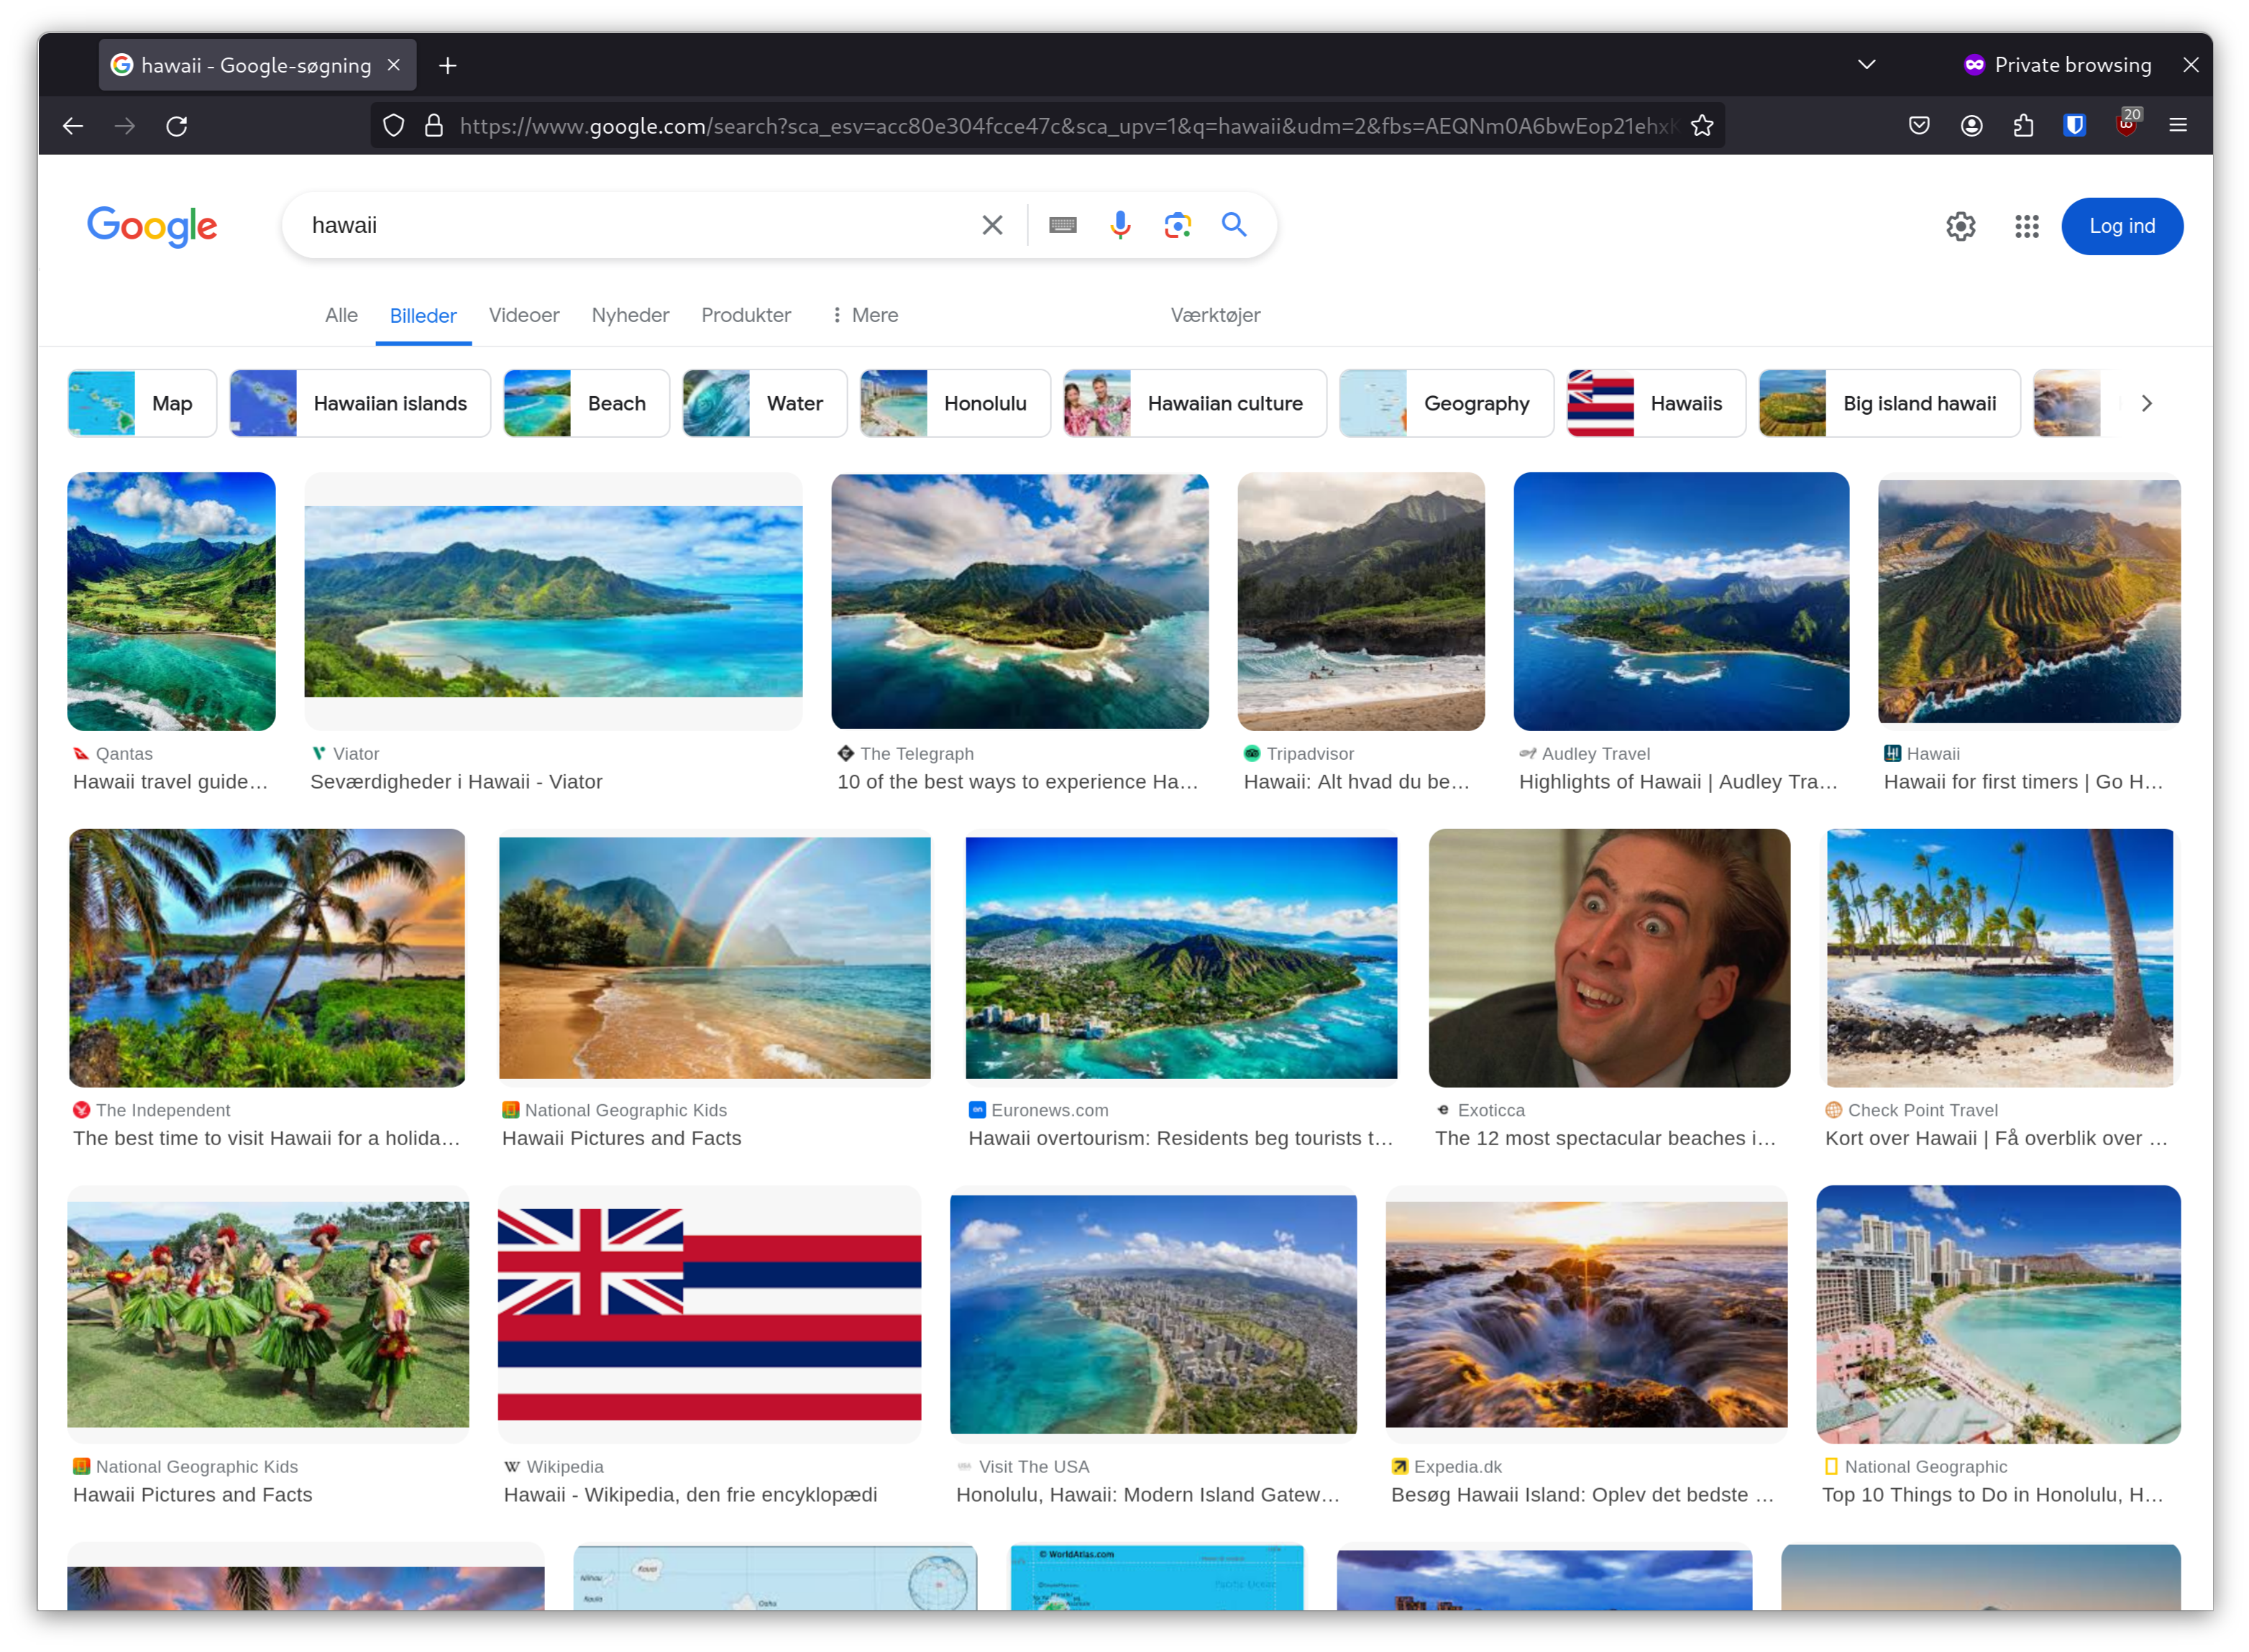Open the extensions puzzle icon

(2023, 126)
